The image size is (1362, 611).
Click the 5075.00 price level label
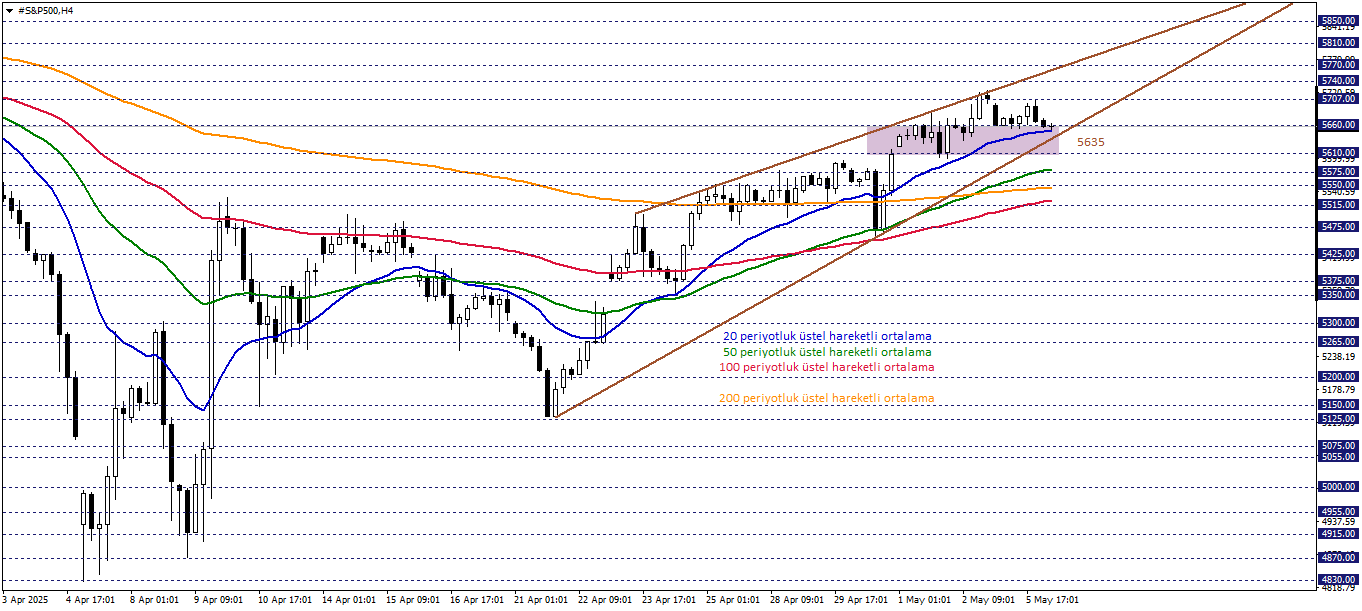tap(1338, 446)
